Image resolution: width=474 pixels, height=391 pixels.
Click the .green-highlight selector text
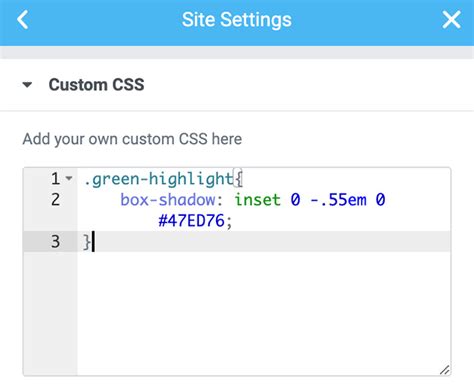[159, 179]
